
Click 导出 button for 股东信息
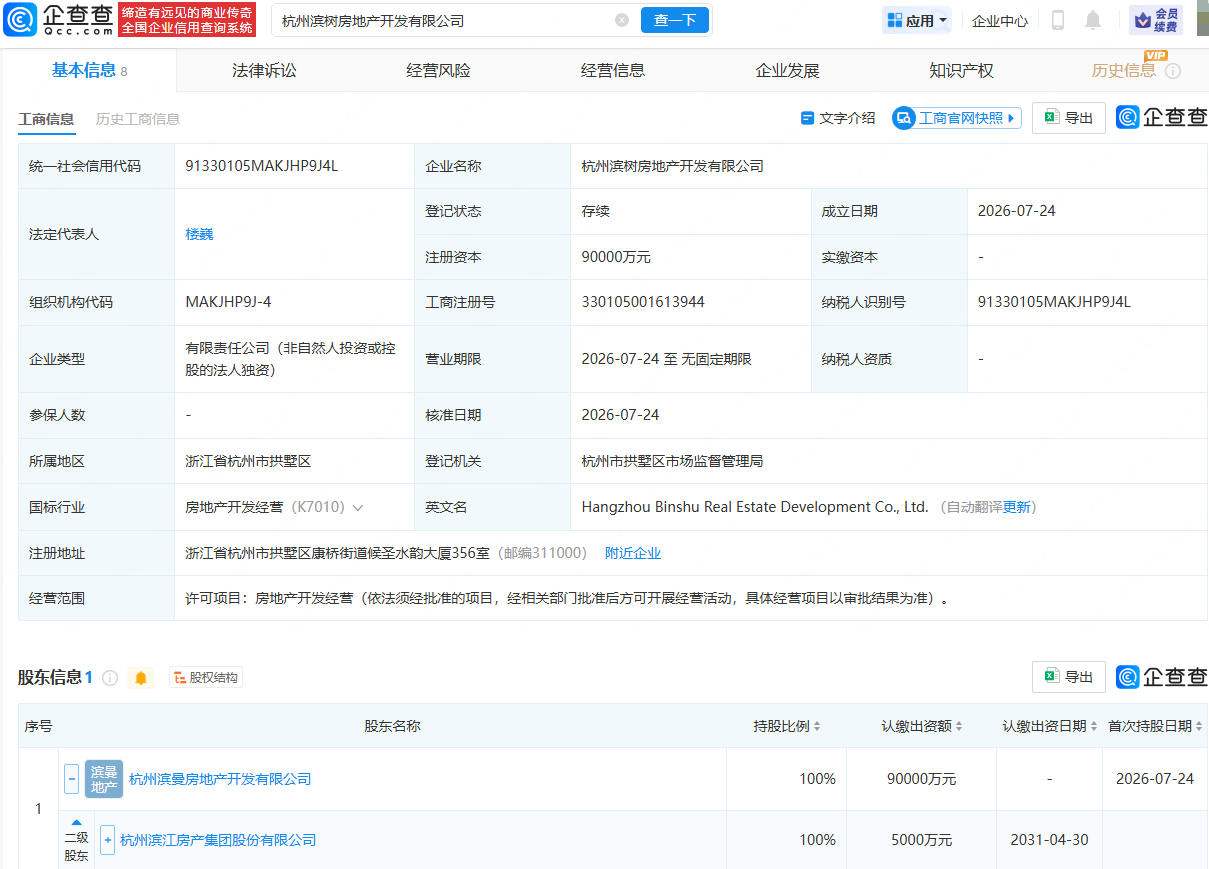click(1069, 677)
